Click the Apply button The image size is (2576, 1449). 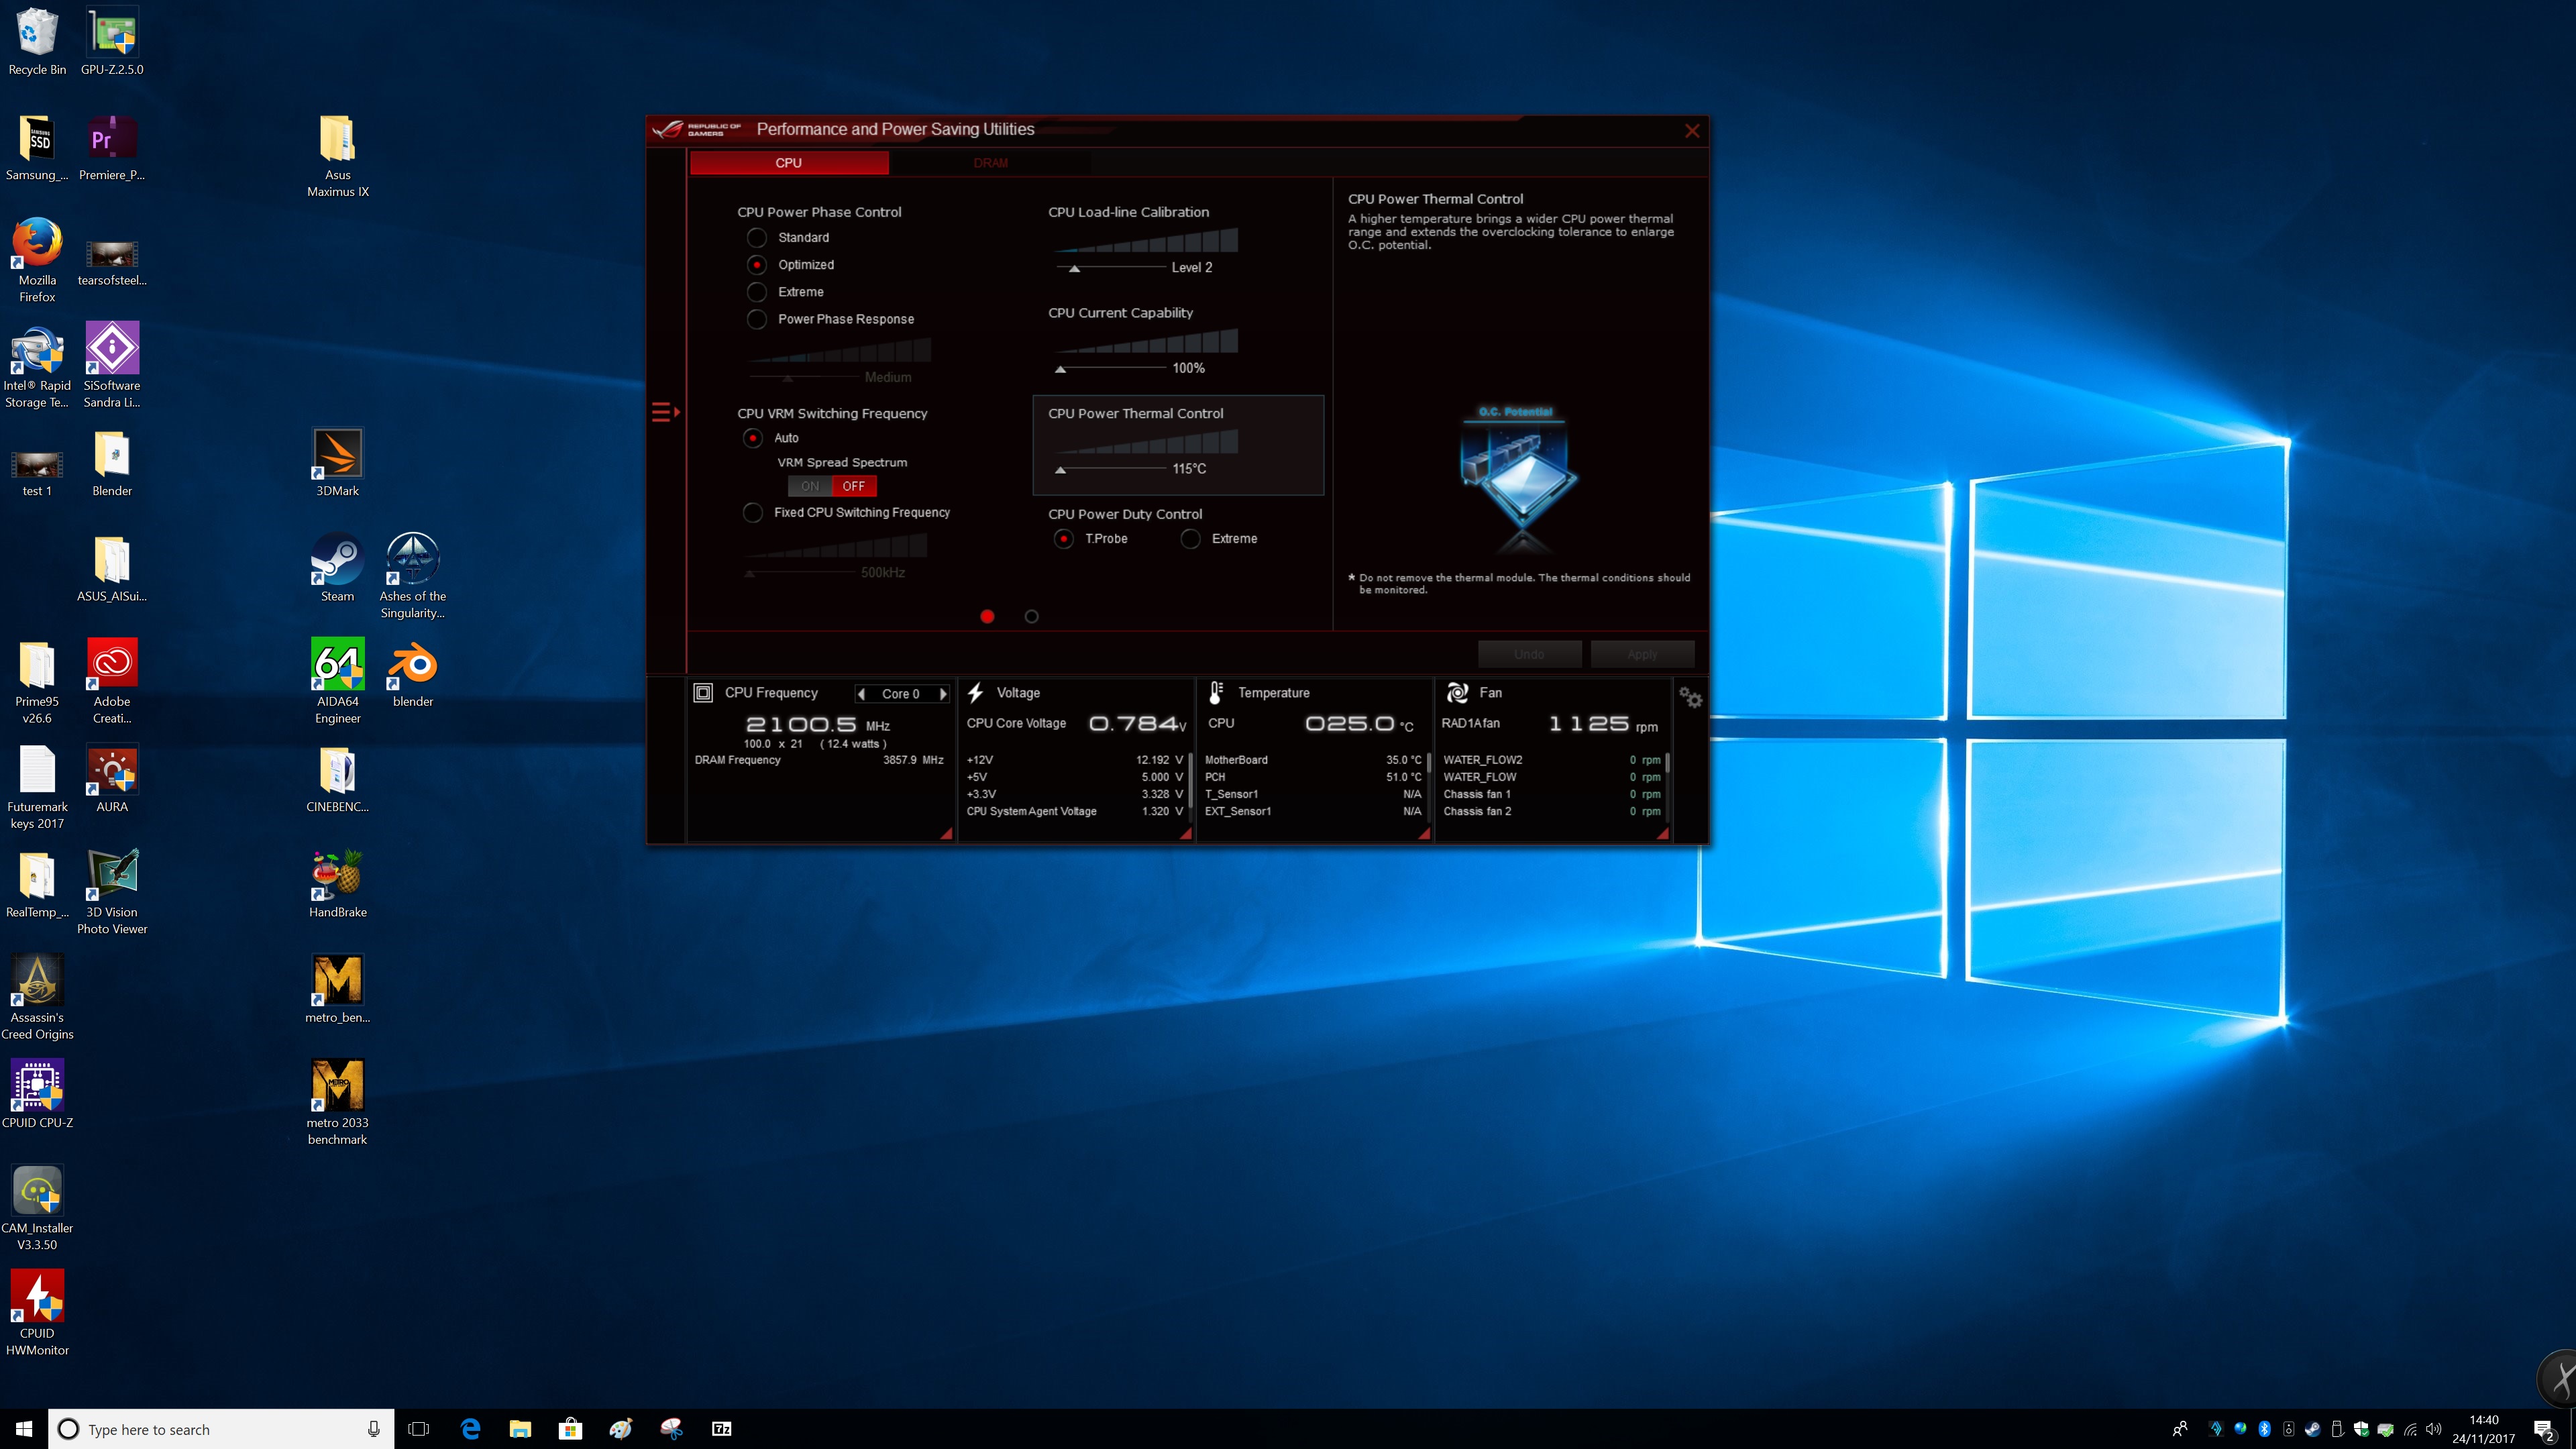(1642, 654)
